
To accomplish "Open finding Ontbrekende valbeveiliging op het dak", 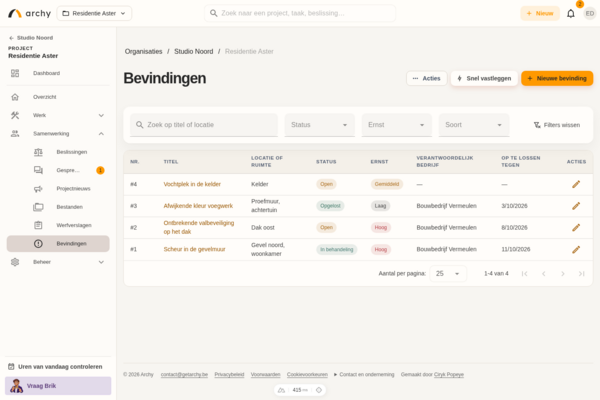I will 199,227.
